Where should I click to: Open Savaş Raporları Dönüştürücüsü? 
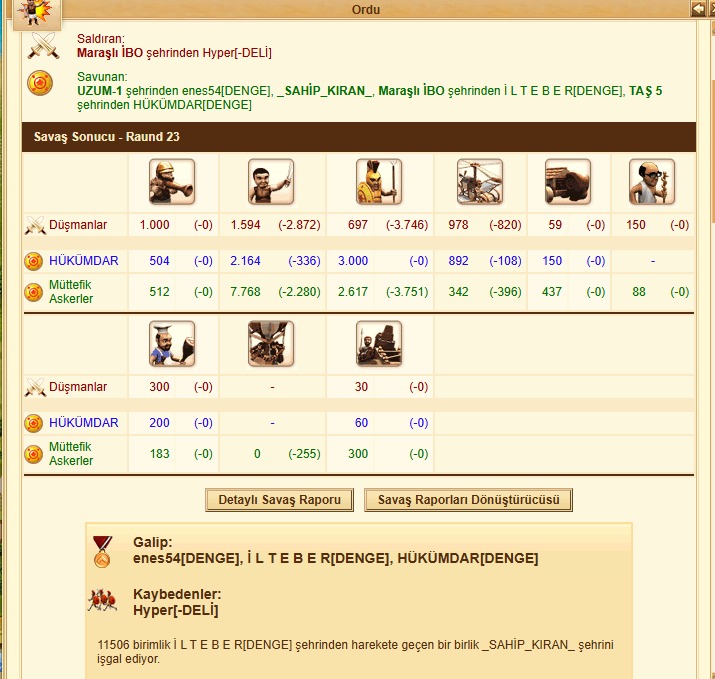coord(468,500)
